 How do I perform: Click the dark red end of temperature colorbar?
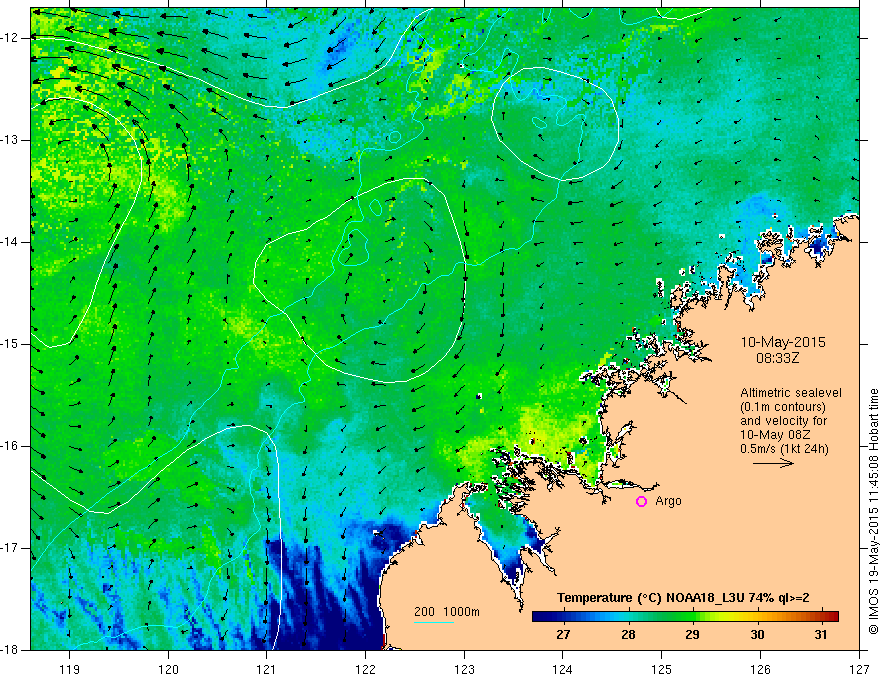[832, 617]
